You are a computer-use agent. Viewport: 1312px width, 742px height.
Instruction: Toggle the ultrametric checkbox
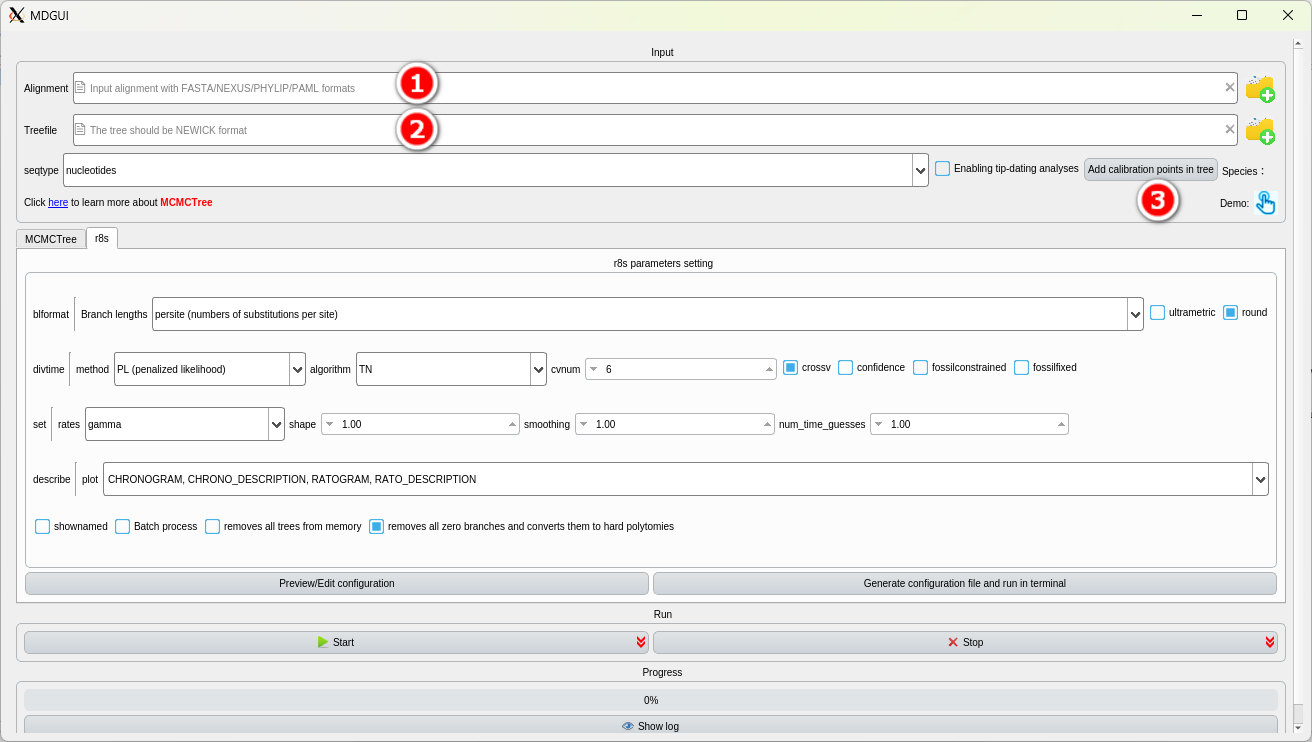1157,313
